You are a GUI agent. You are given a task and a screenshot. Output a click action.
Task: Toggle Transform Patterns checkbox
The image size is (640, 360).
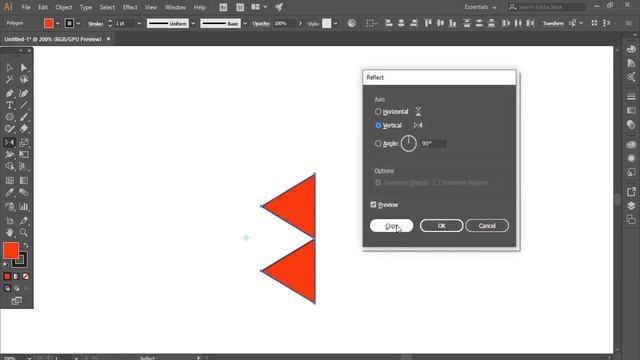[437, 182]
